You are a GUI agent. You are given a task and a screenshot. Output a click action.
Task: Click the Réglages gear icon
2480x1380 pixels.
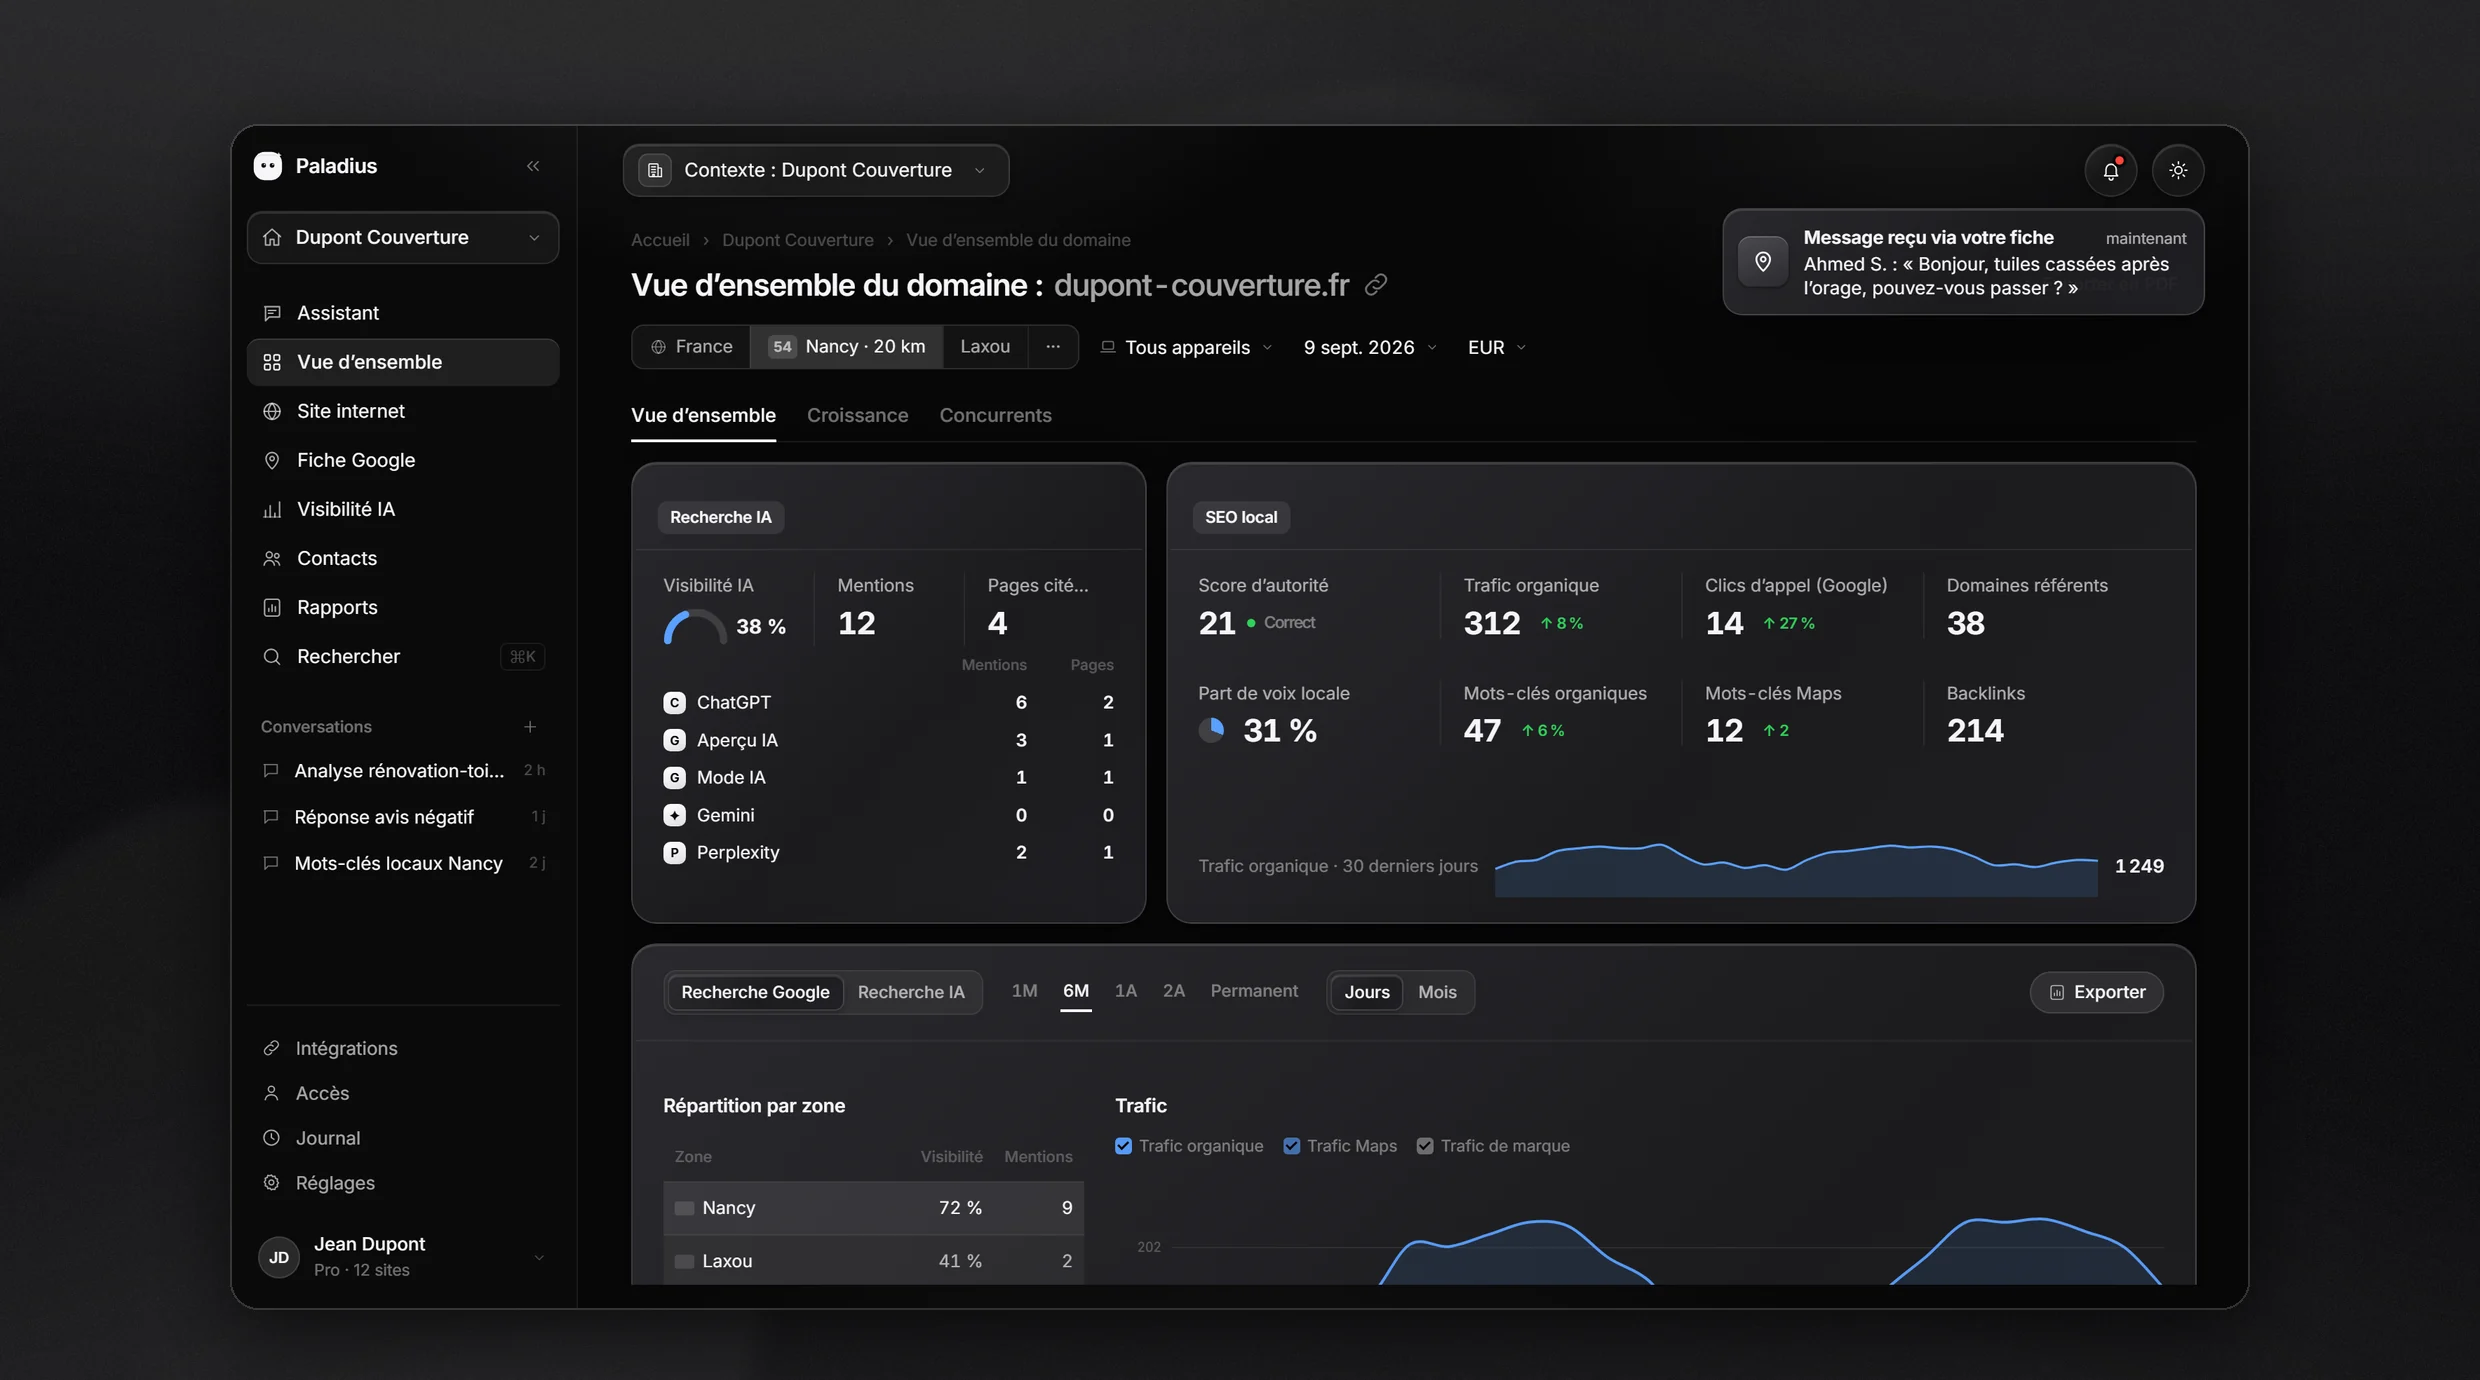[x=271, y=1183]
